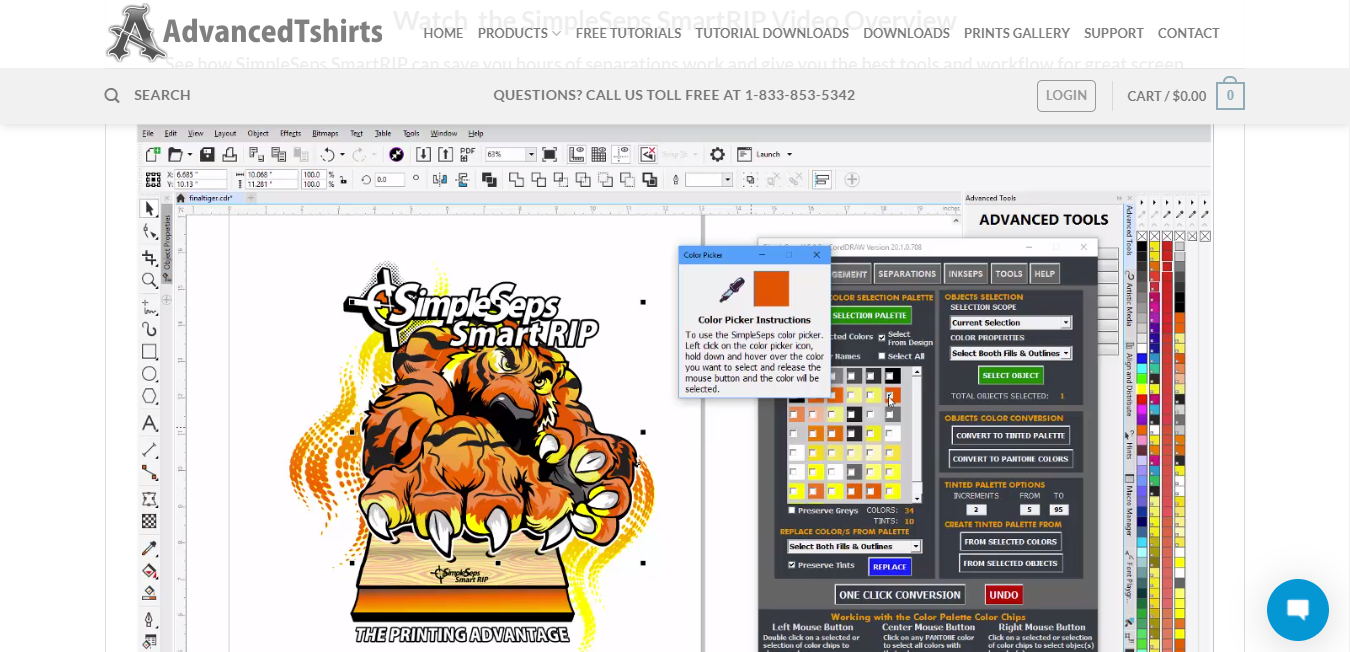Click the eyedropper icon in Color Picker
Image resolution: width=1350 pixels, height=652 pixels.
point(732,290)
